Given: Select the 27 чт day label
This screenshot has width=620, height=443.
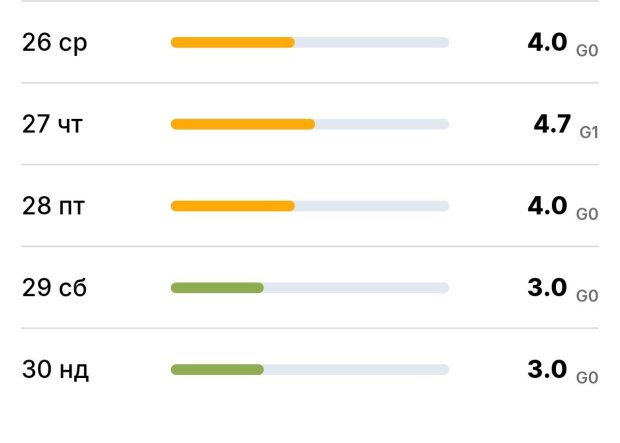Looking at the screenshot, I should [55, 125].
